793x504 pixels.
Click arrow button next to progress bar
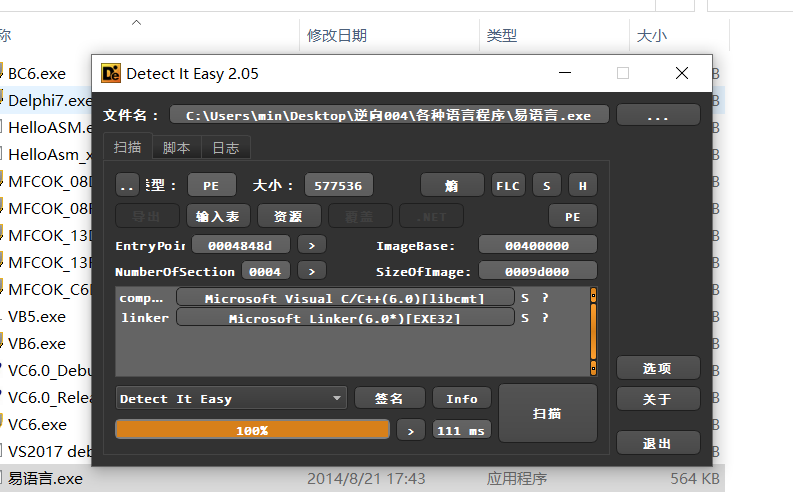pyautogui.click(x=411, y=430)
